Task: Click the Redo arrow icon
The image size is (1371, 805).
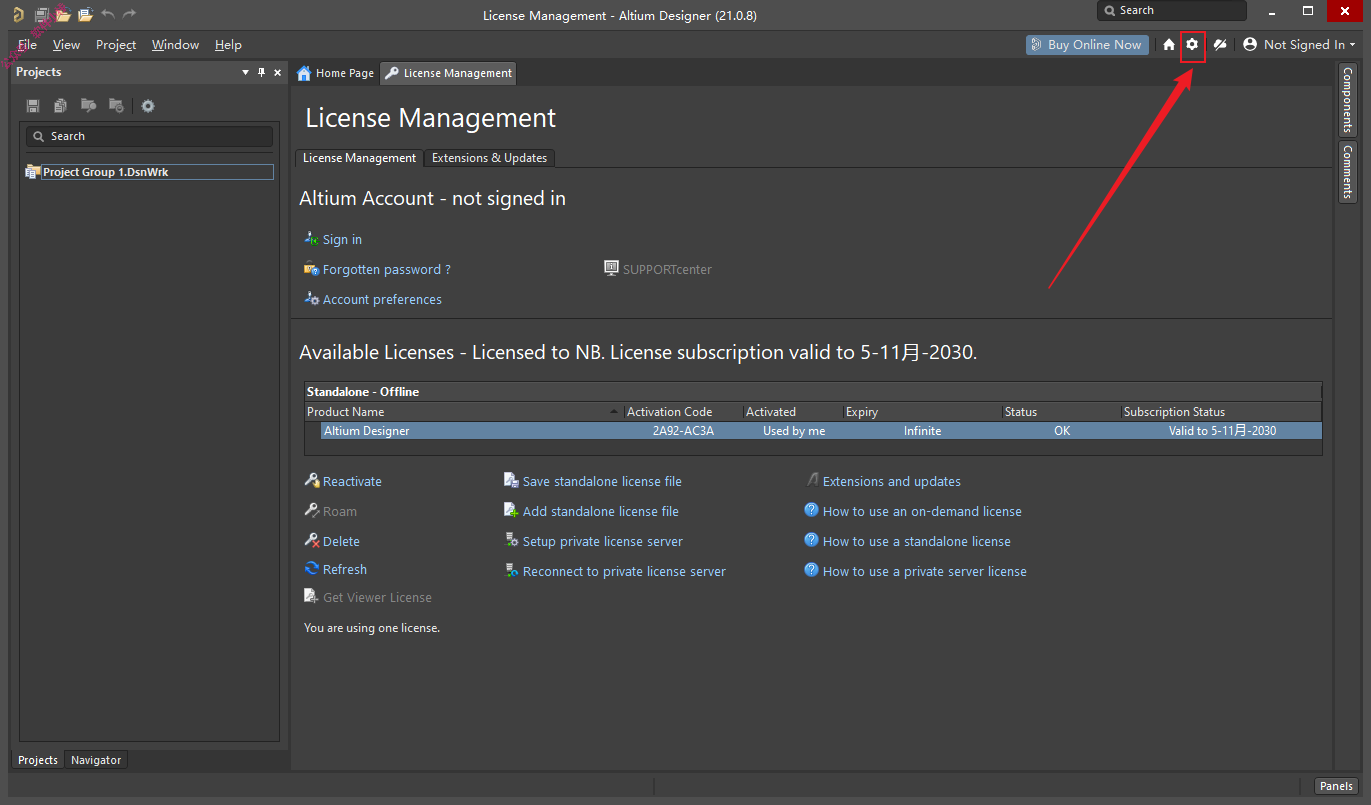Action: click(x=129, y=14)
